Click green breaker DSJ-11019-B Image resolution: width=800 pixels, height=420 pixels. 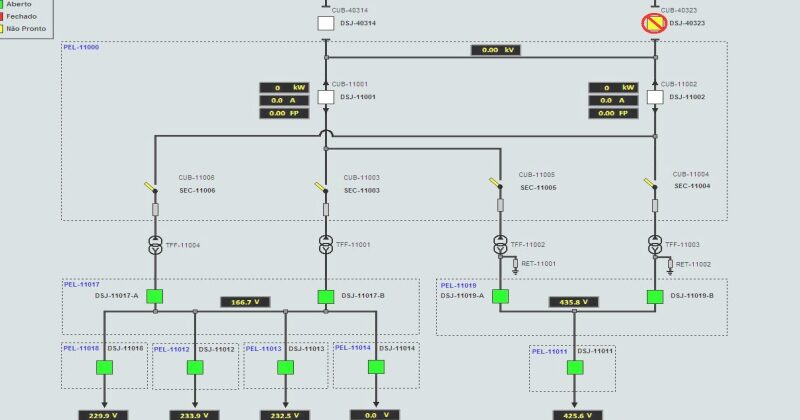click(655, 296)
